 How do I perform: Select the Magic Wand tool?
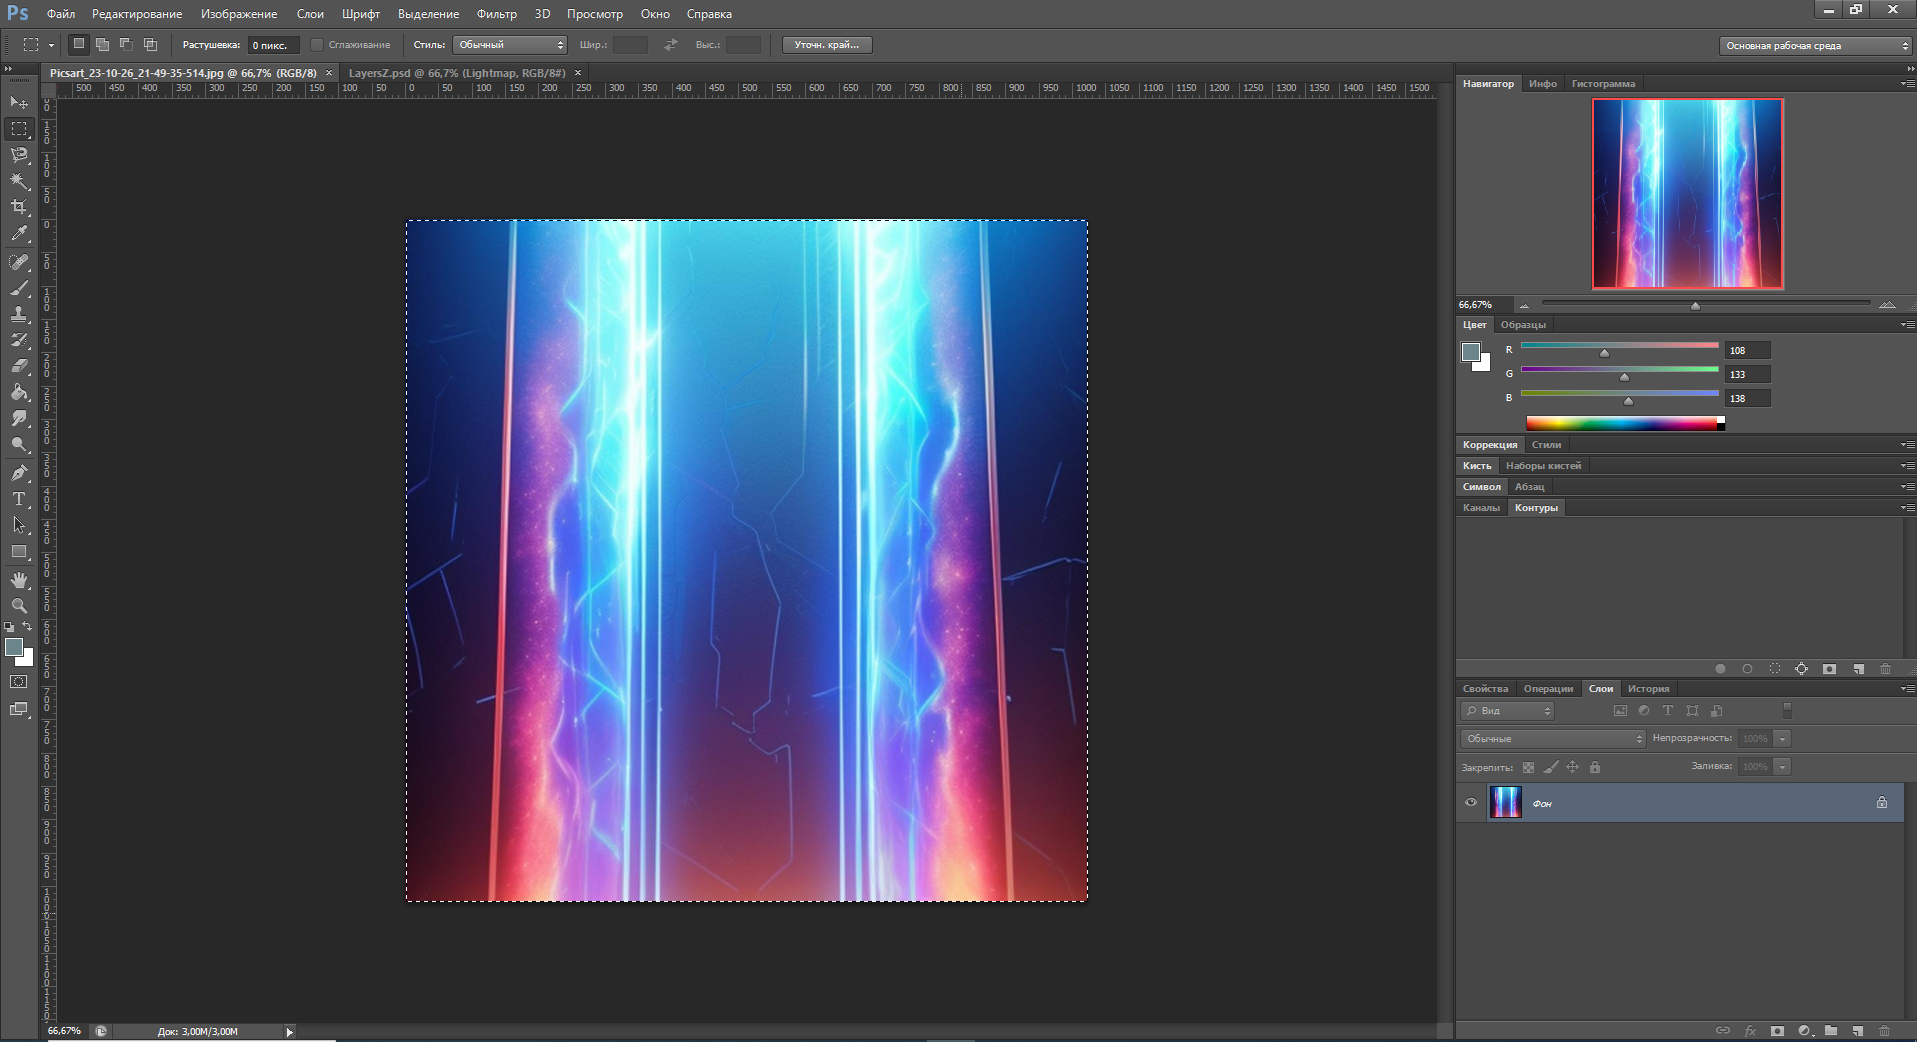coord(19,181)
